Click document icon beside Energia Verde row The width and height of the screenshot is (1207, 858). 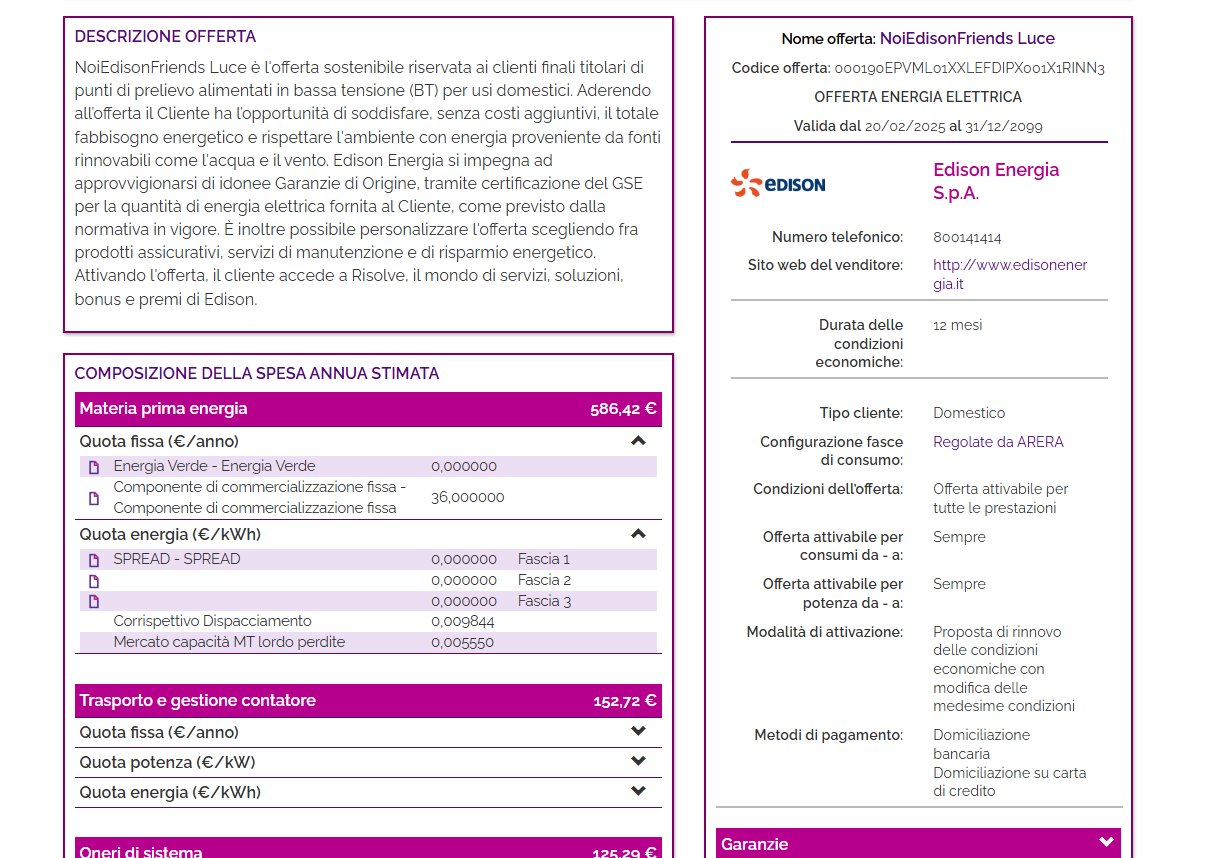[94, 467]
